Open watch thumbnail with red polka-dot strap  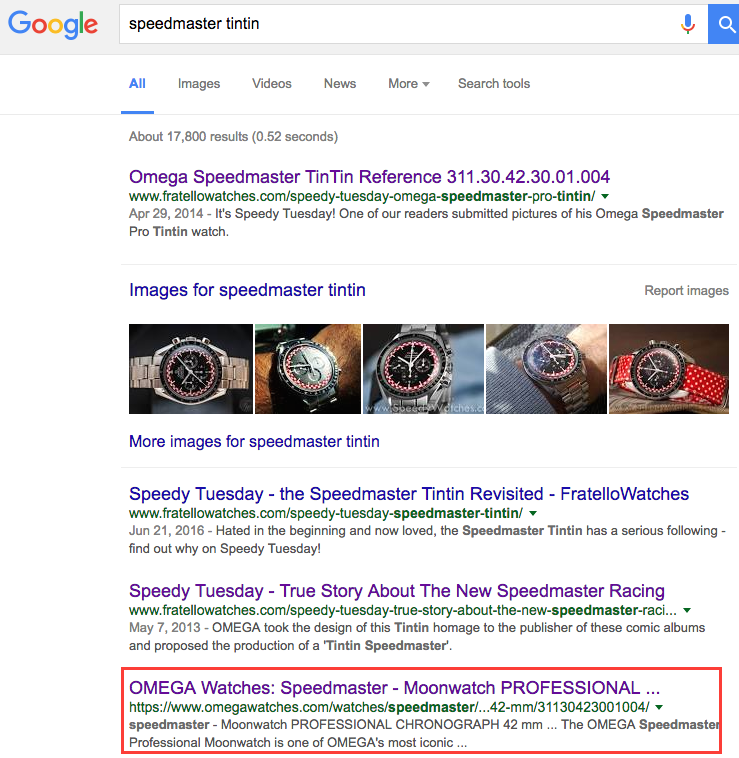665,369
